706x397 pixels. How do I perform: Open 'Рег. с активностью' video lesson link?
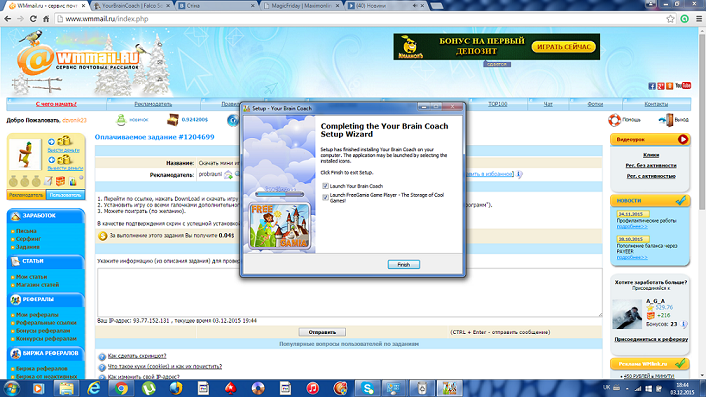(651, 176)
